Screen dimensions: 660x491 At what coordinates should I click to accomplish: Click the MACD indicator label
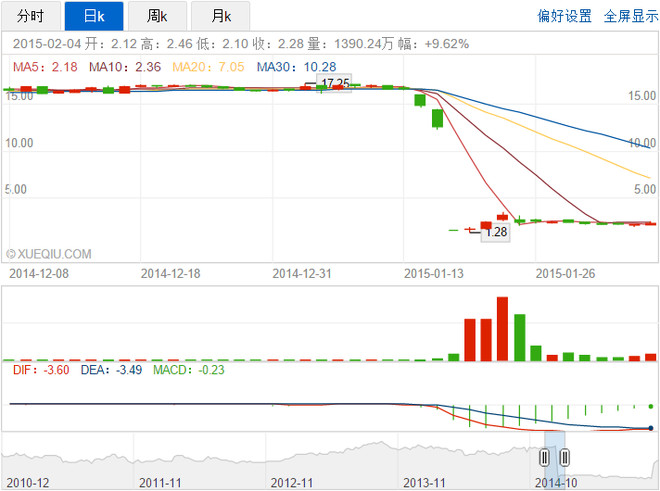coord(189,370)
